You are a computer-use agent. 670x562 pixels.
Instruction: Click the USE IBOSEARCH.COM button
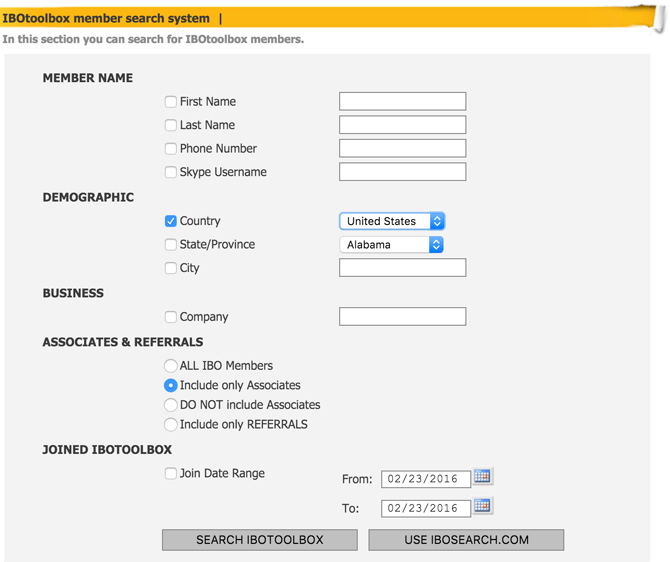pyautogui.click(x=466, y=540)
